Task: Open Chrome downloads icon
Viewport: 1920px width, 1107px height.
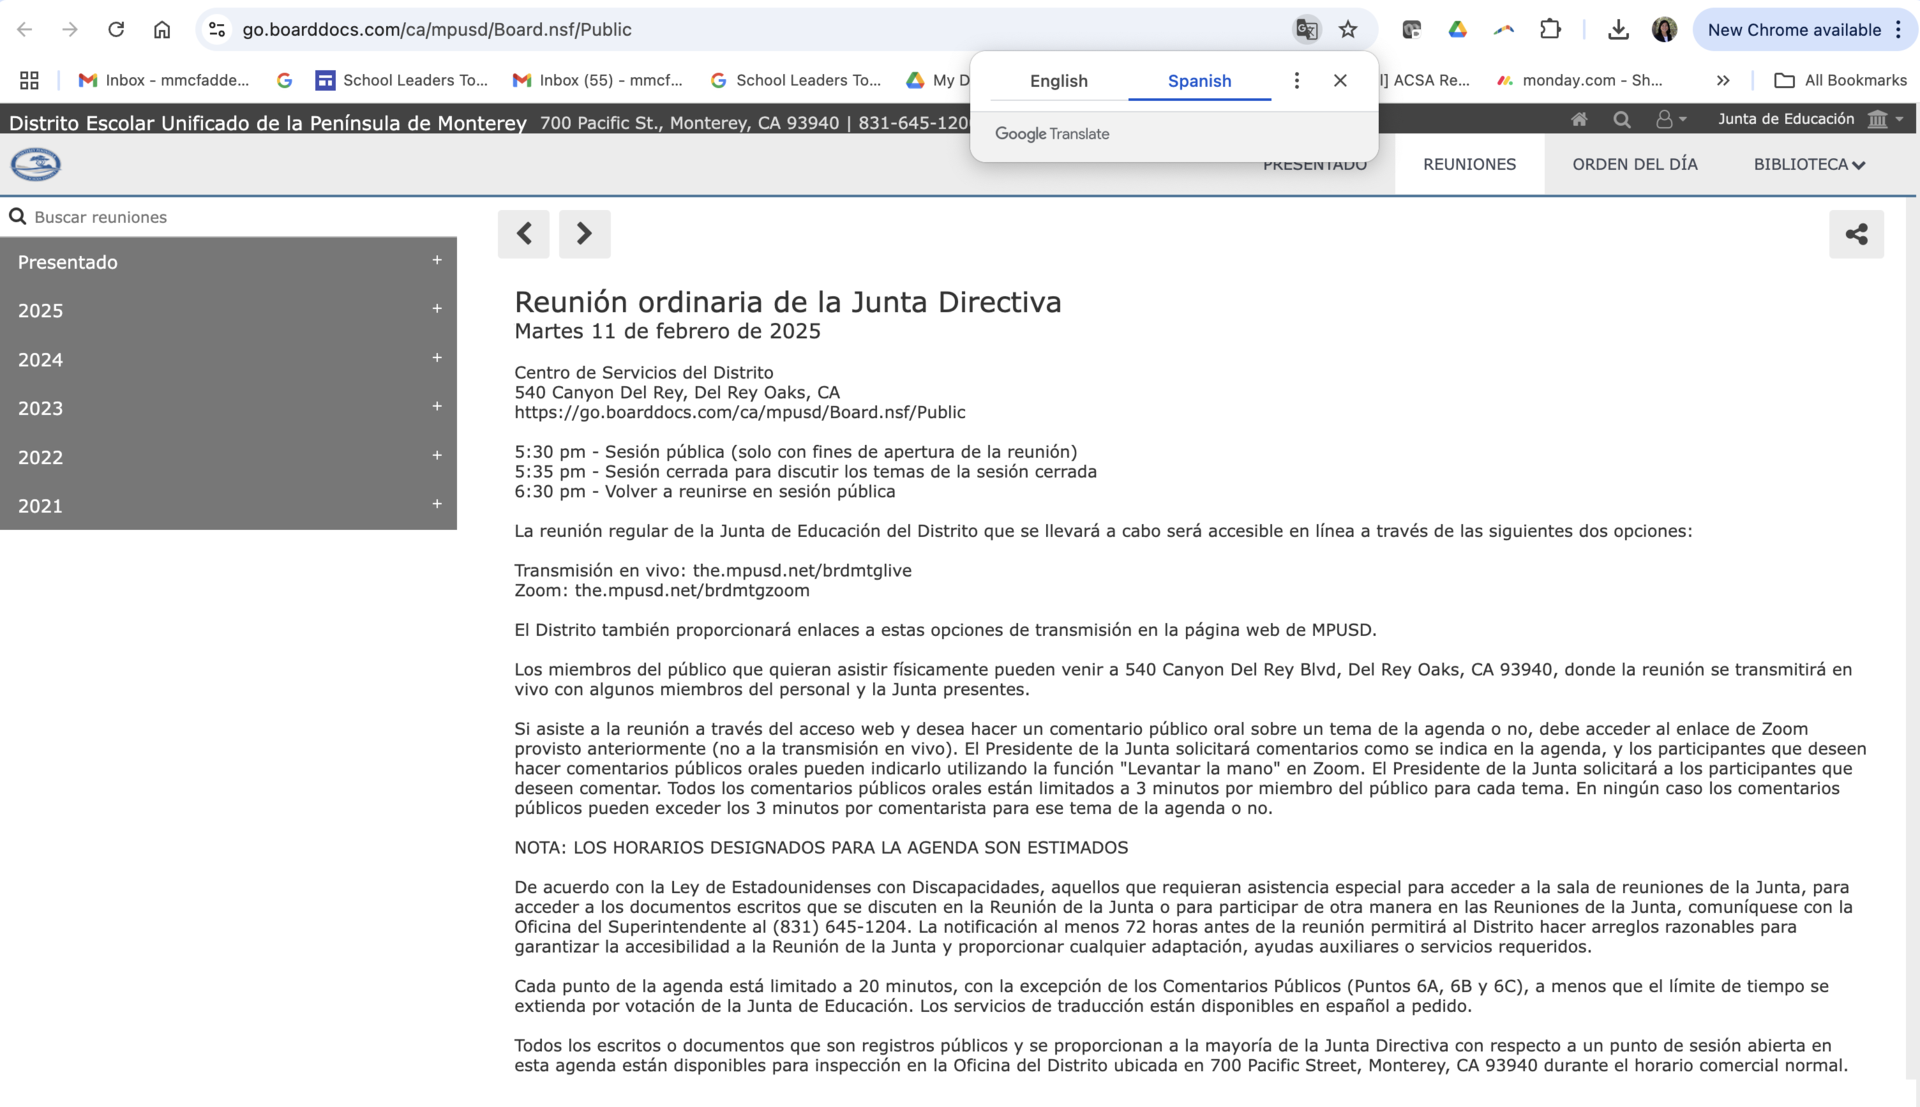Action: coord(1618,29)
